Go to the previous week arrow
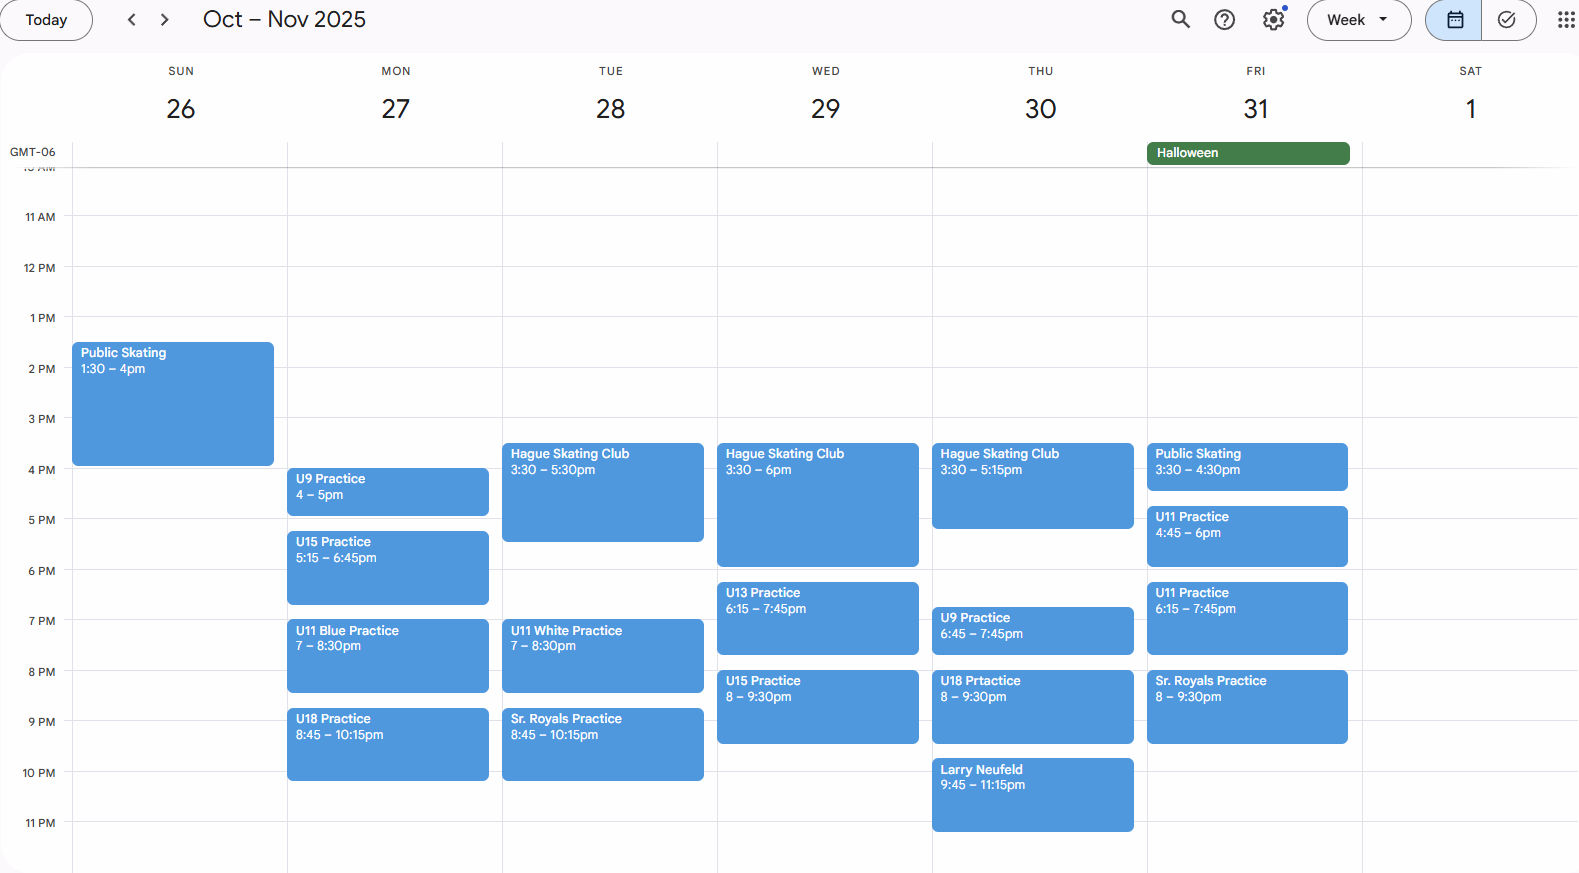Screen dimensions: 1579x873 (x=131, y=20)
